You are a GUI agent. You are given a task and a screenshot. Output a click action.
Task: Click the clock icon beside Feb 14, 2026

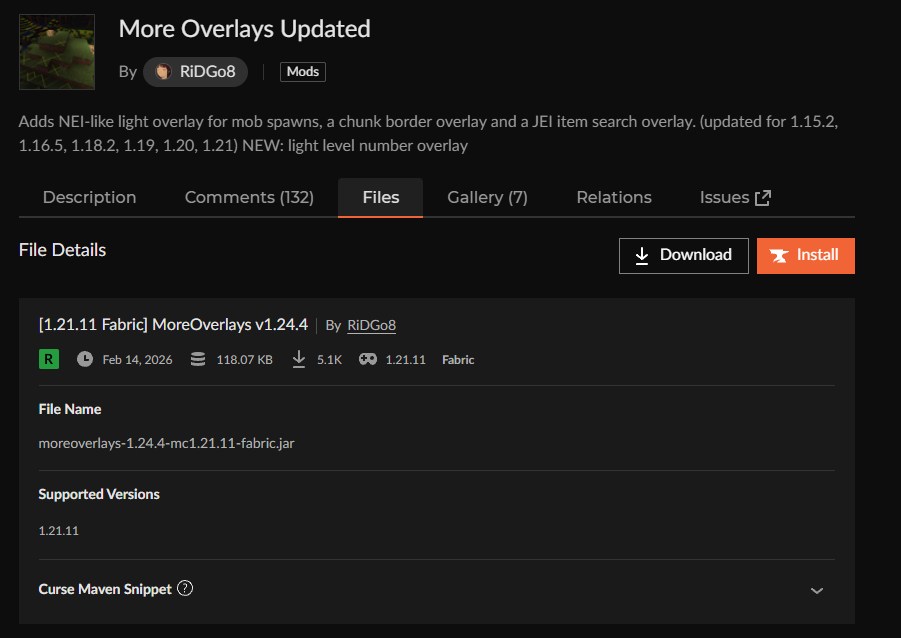[x=84, y=358]
